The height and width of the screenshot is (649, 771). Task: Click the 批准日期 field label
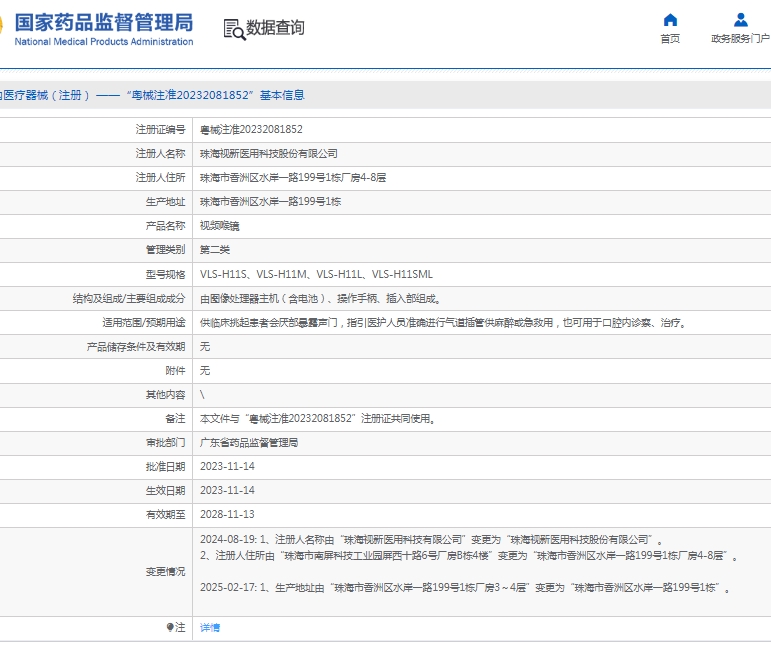point(165,467)
